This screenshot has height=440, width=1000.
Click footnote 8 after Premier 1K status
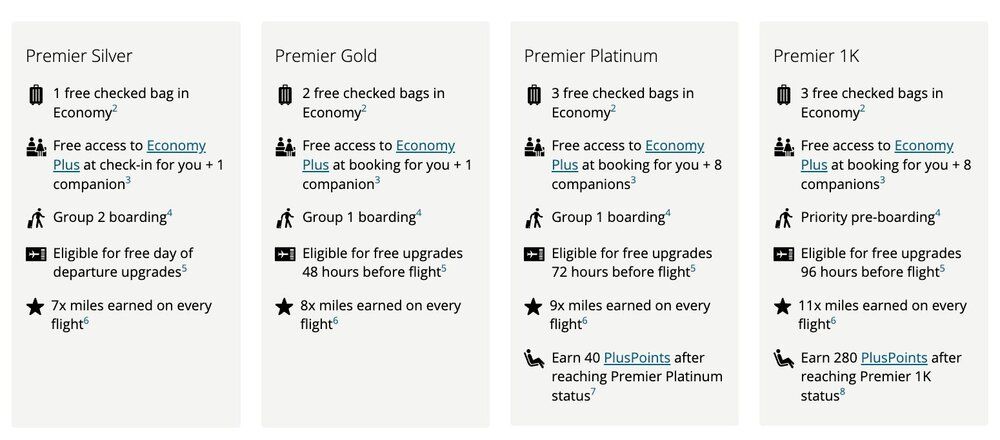[x=842, y=392]
